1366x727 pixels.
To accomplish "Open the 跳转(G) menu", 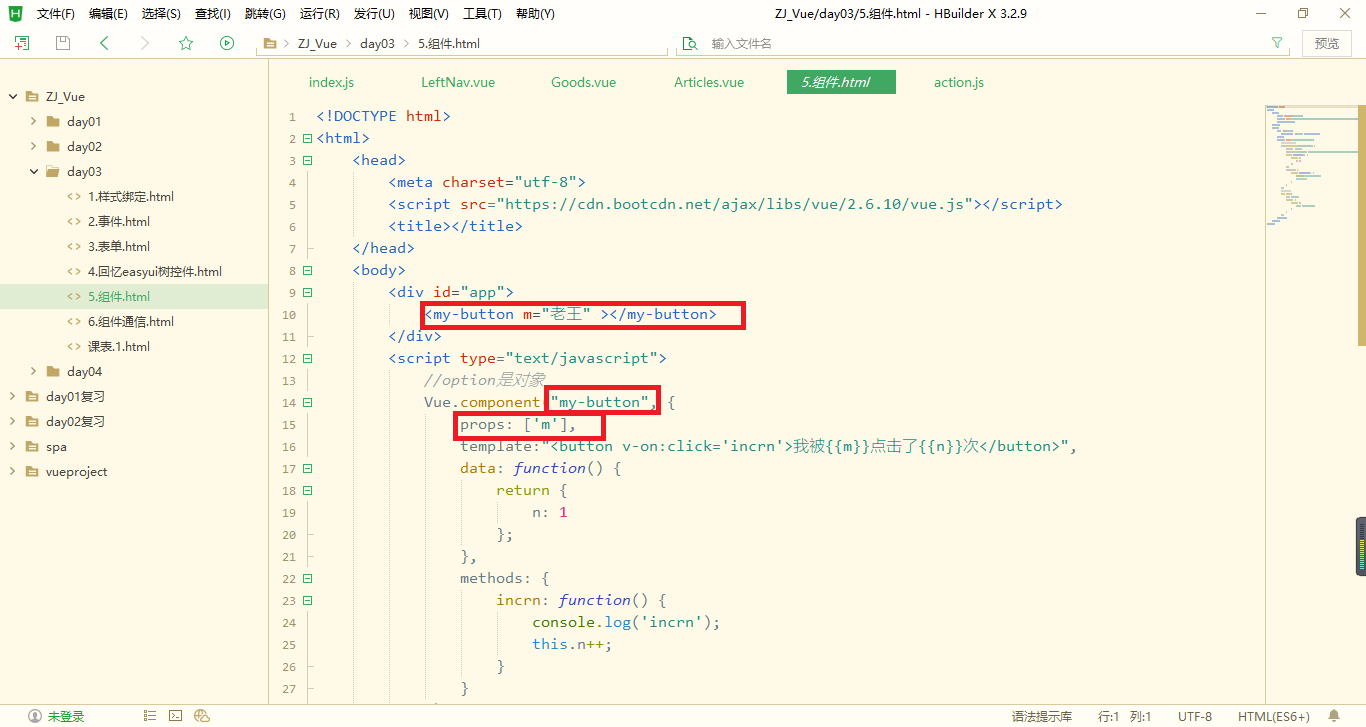I will click(265, 14).
